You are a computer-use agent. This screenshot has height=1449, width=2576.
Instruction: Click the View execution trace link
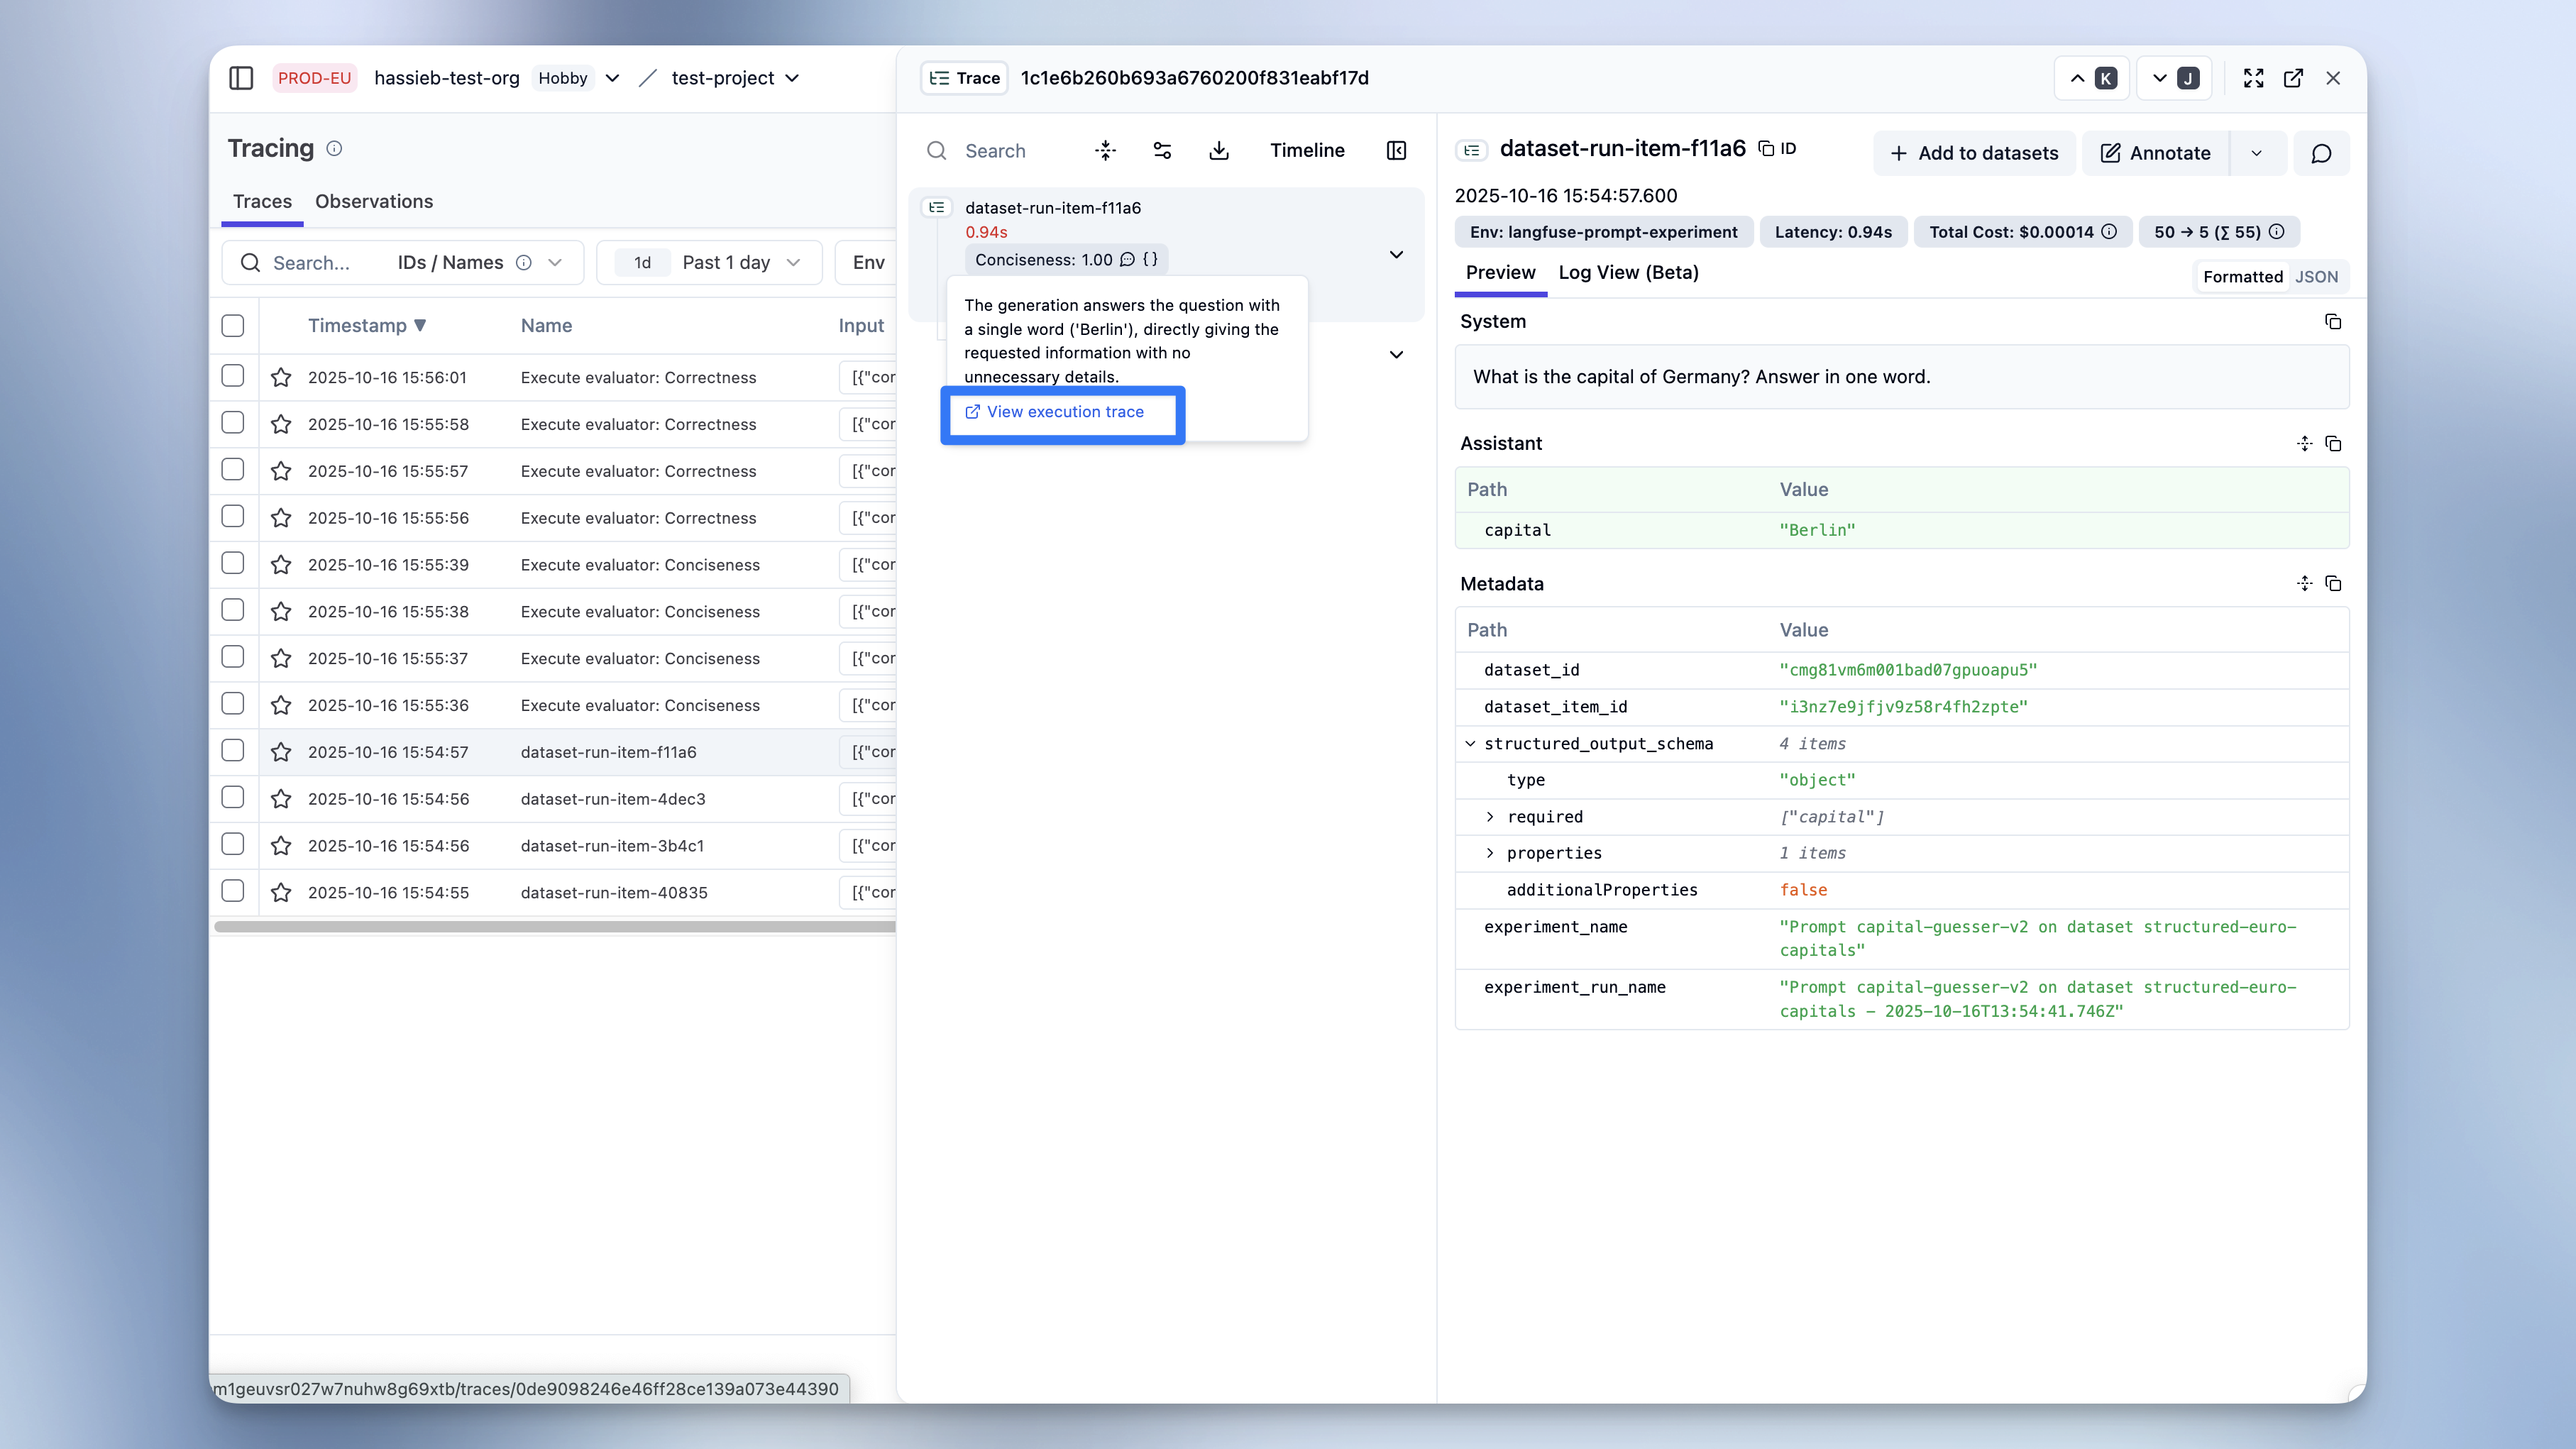[x=1064, y=412]
